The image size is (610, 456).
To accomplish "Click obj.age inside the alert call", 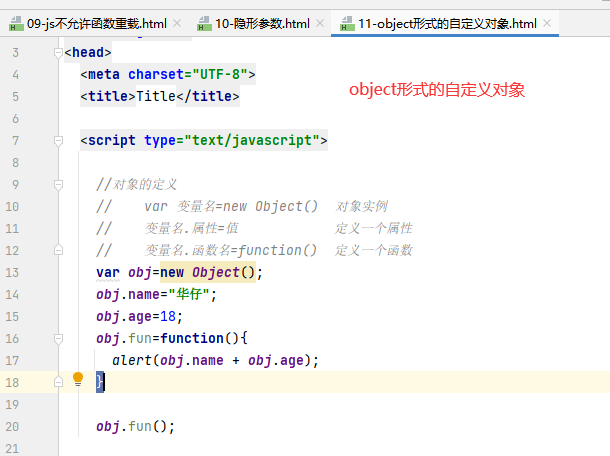I will click(276, 360).
